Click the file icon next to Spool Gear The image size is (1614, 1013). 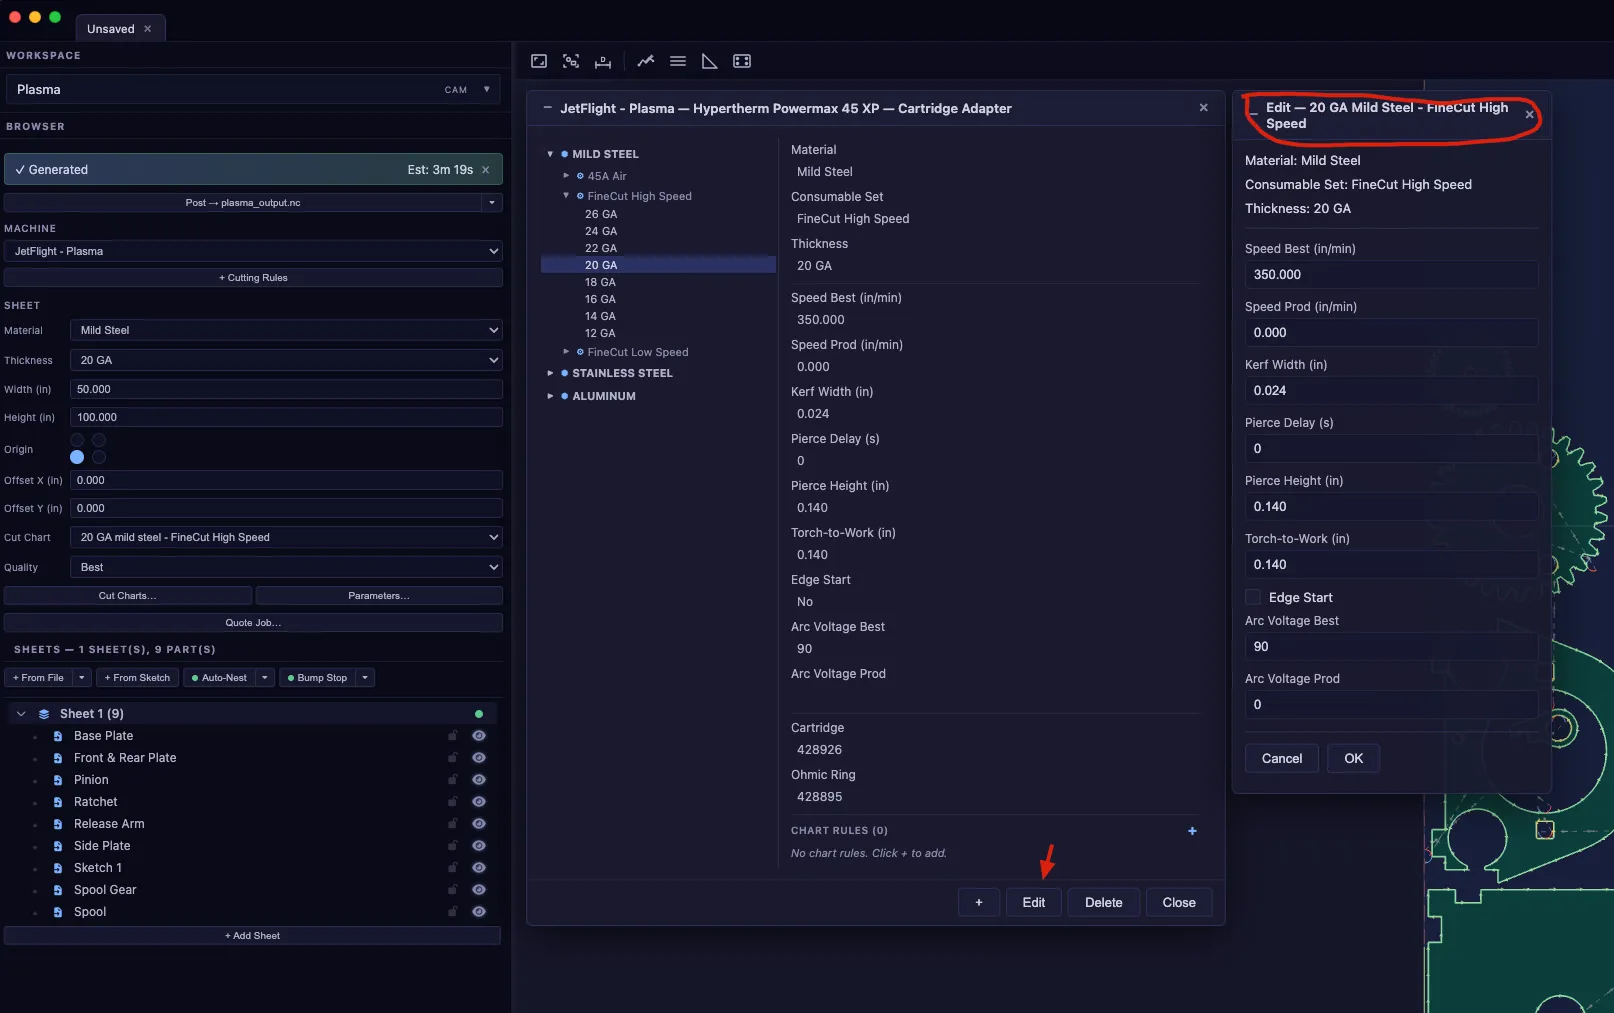pos(58,890)
